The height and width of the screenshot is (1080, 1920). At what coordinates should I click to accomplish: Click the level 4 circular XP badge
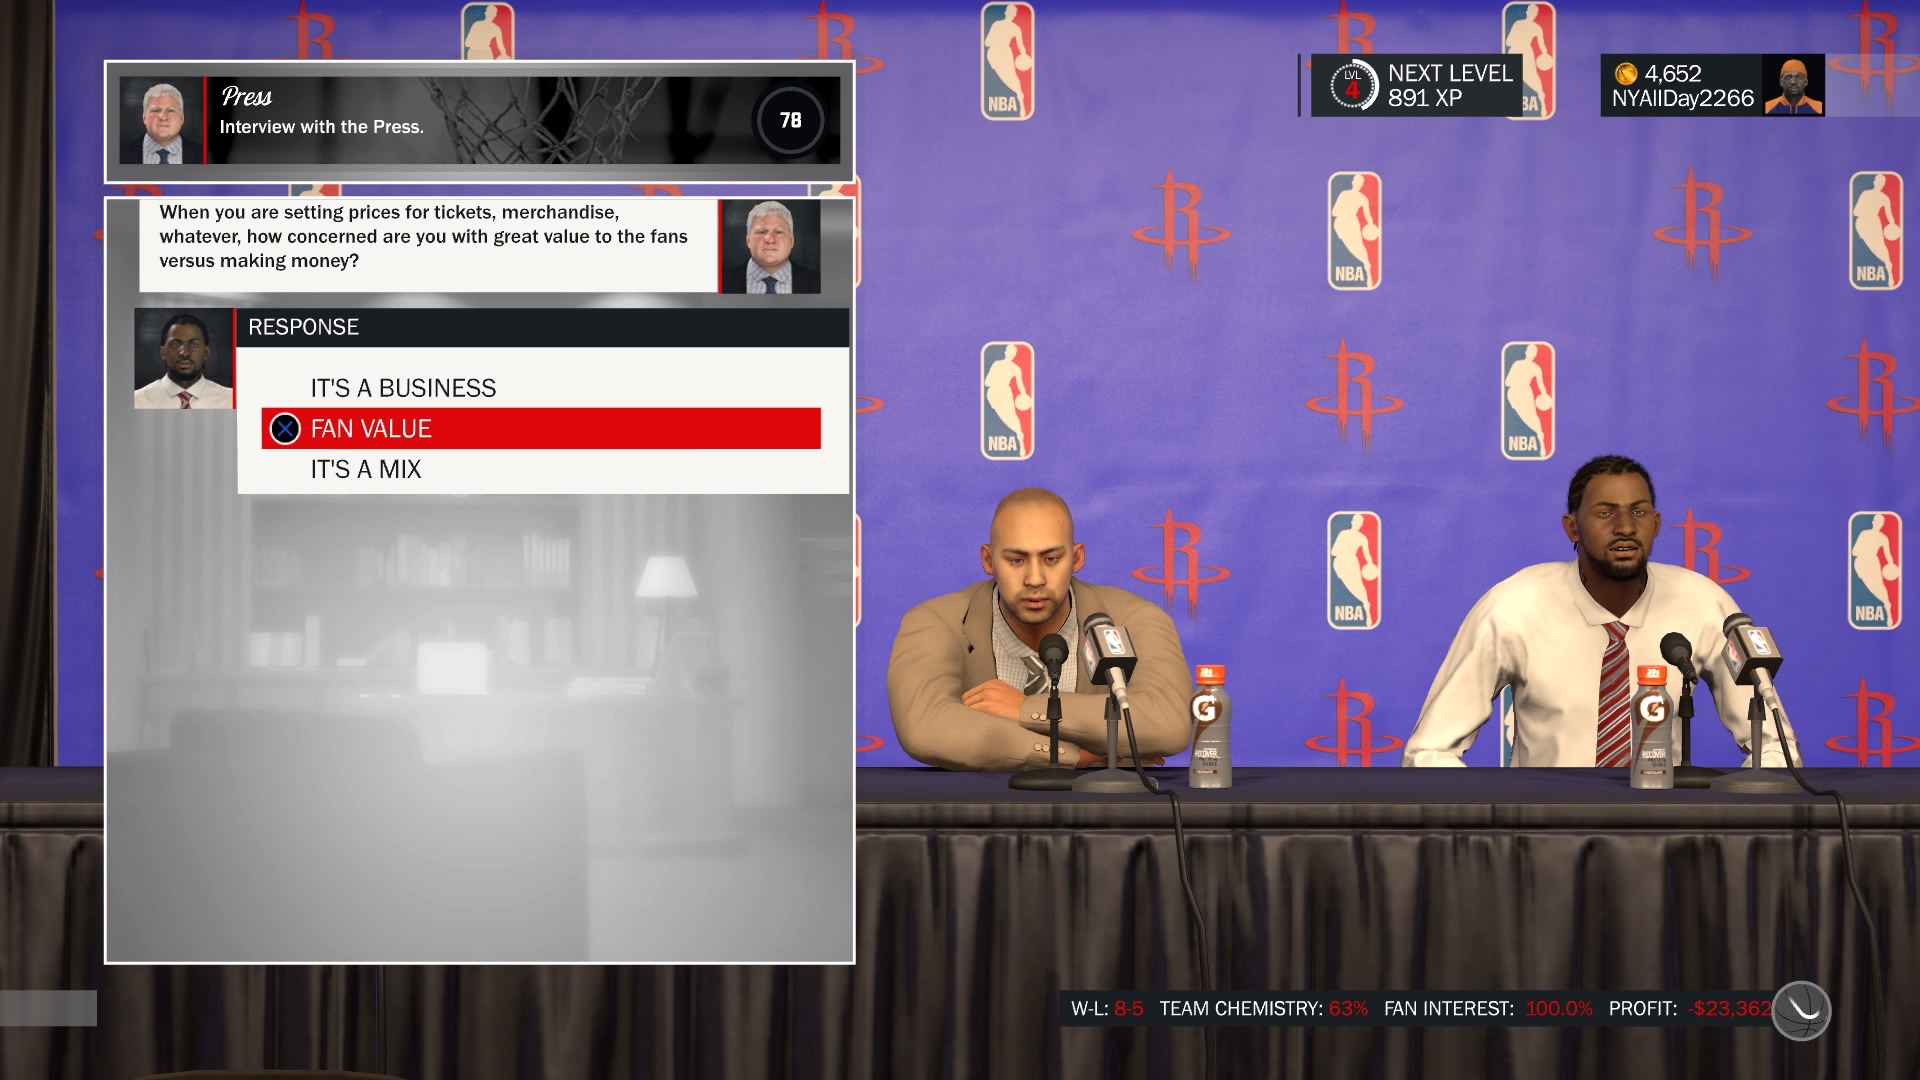tap(1352, 86)
